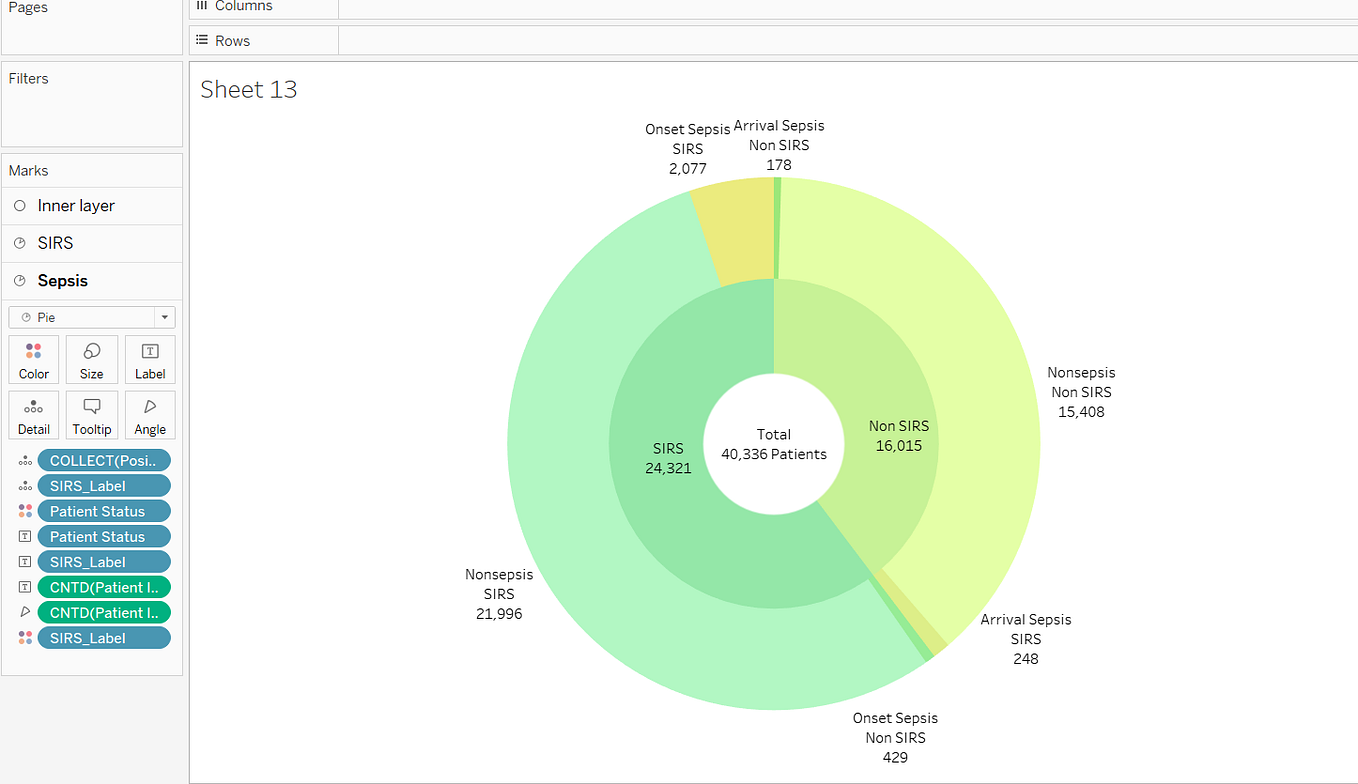Select the Detail shelf icon
The image size is (1358, 784).
(33, 415)
